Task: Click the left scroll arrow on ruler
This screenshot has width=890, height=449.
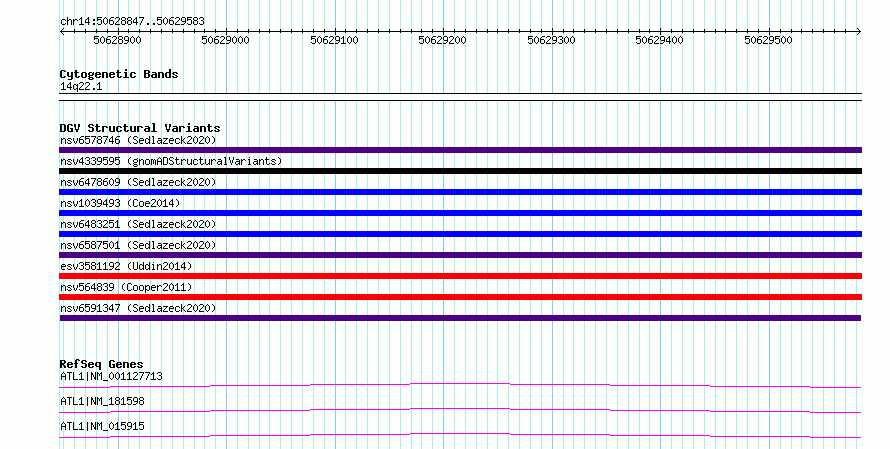Action: 62,32
